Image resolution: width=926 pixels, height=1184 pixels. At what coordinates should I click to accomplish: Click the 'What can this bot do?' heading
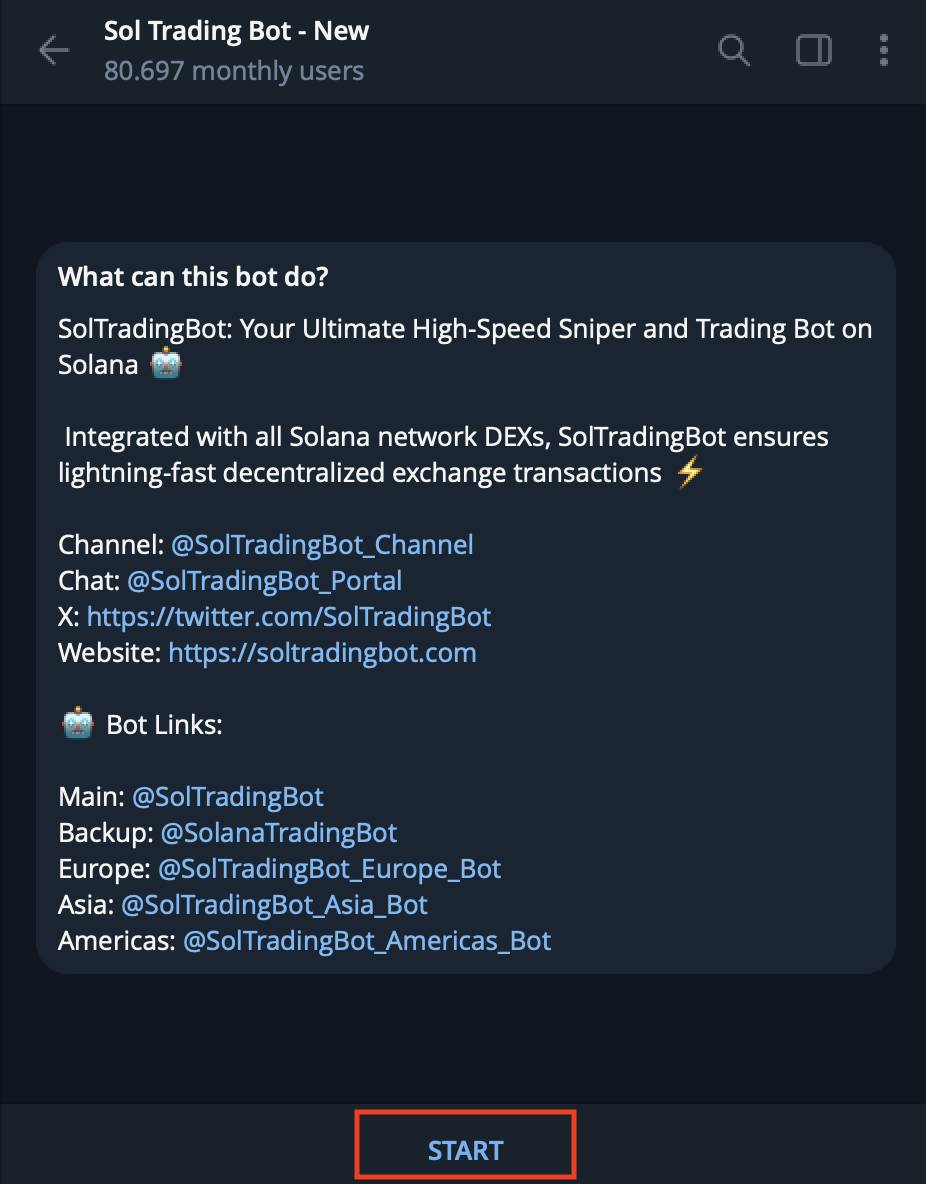193,277
